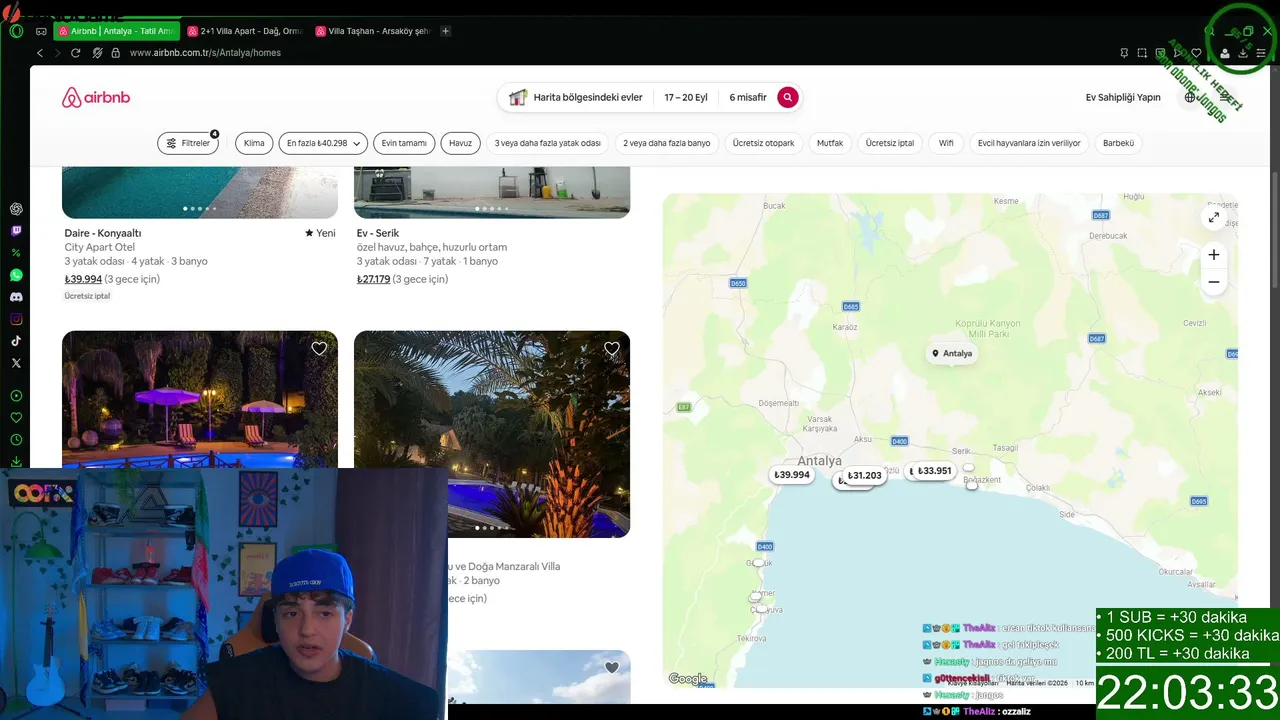Toggle the Wifi filter chip
The width and height of the screenshot is (1280, 720).
point(946,143)
